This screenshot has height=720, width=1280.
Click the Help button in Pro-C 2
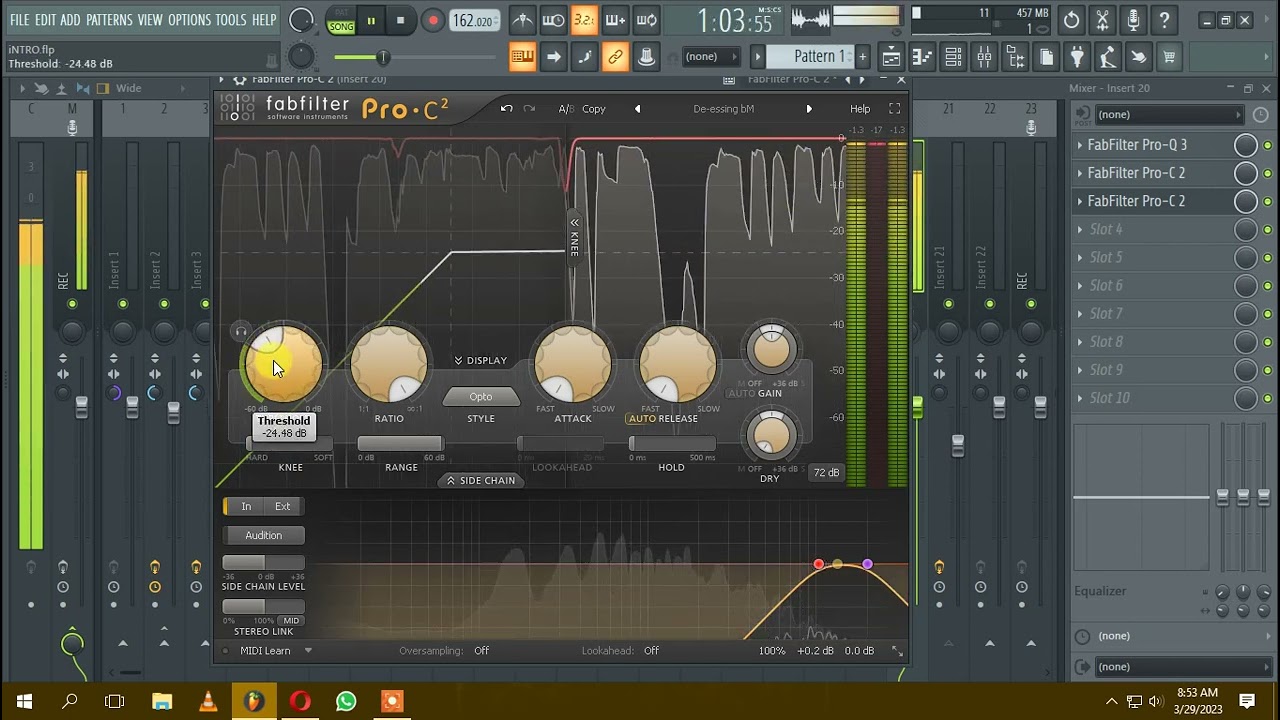click(x=860, y=109)
